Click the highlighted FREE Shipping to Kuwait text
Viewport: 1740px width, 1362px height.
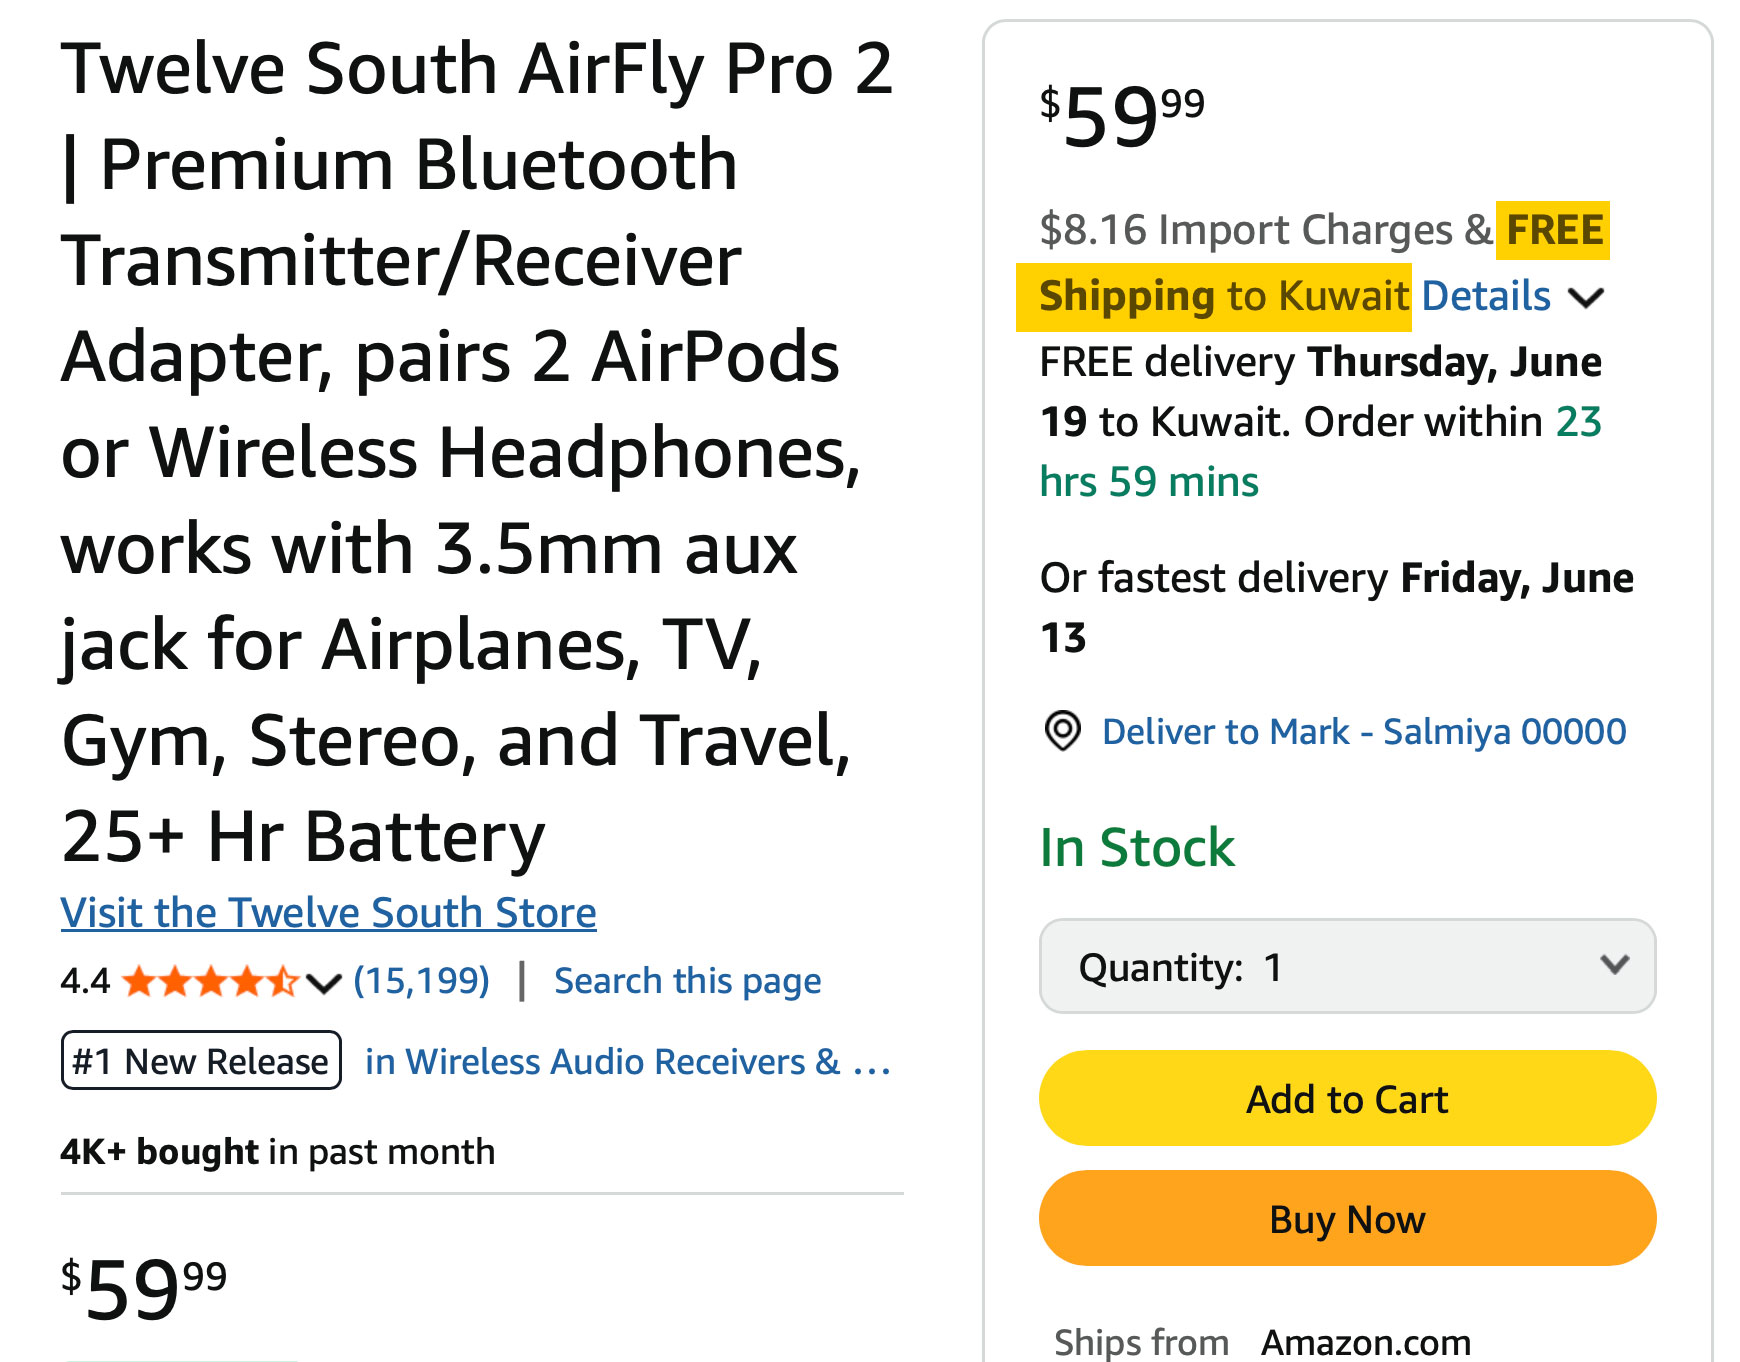(x=1223, y=297)
